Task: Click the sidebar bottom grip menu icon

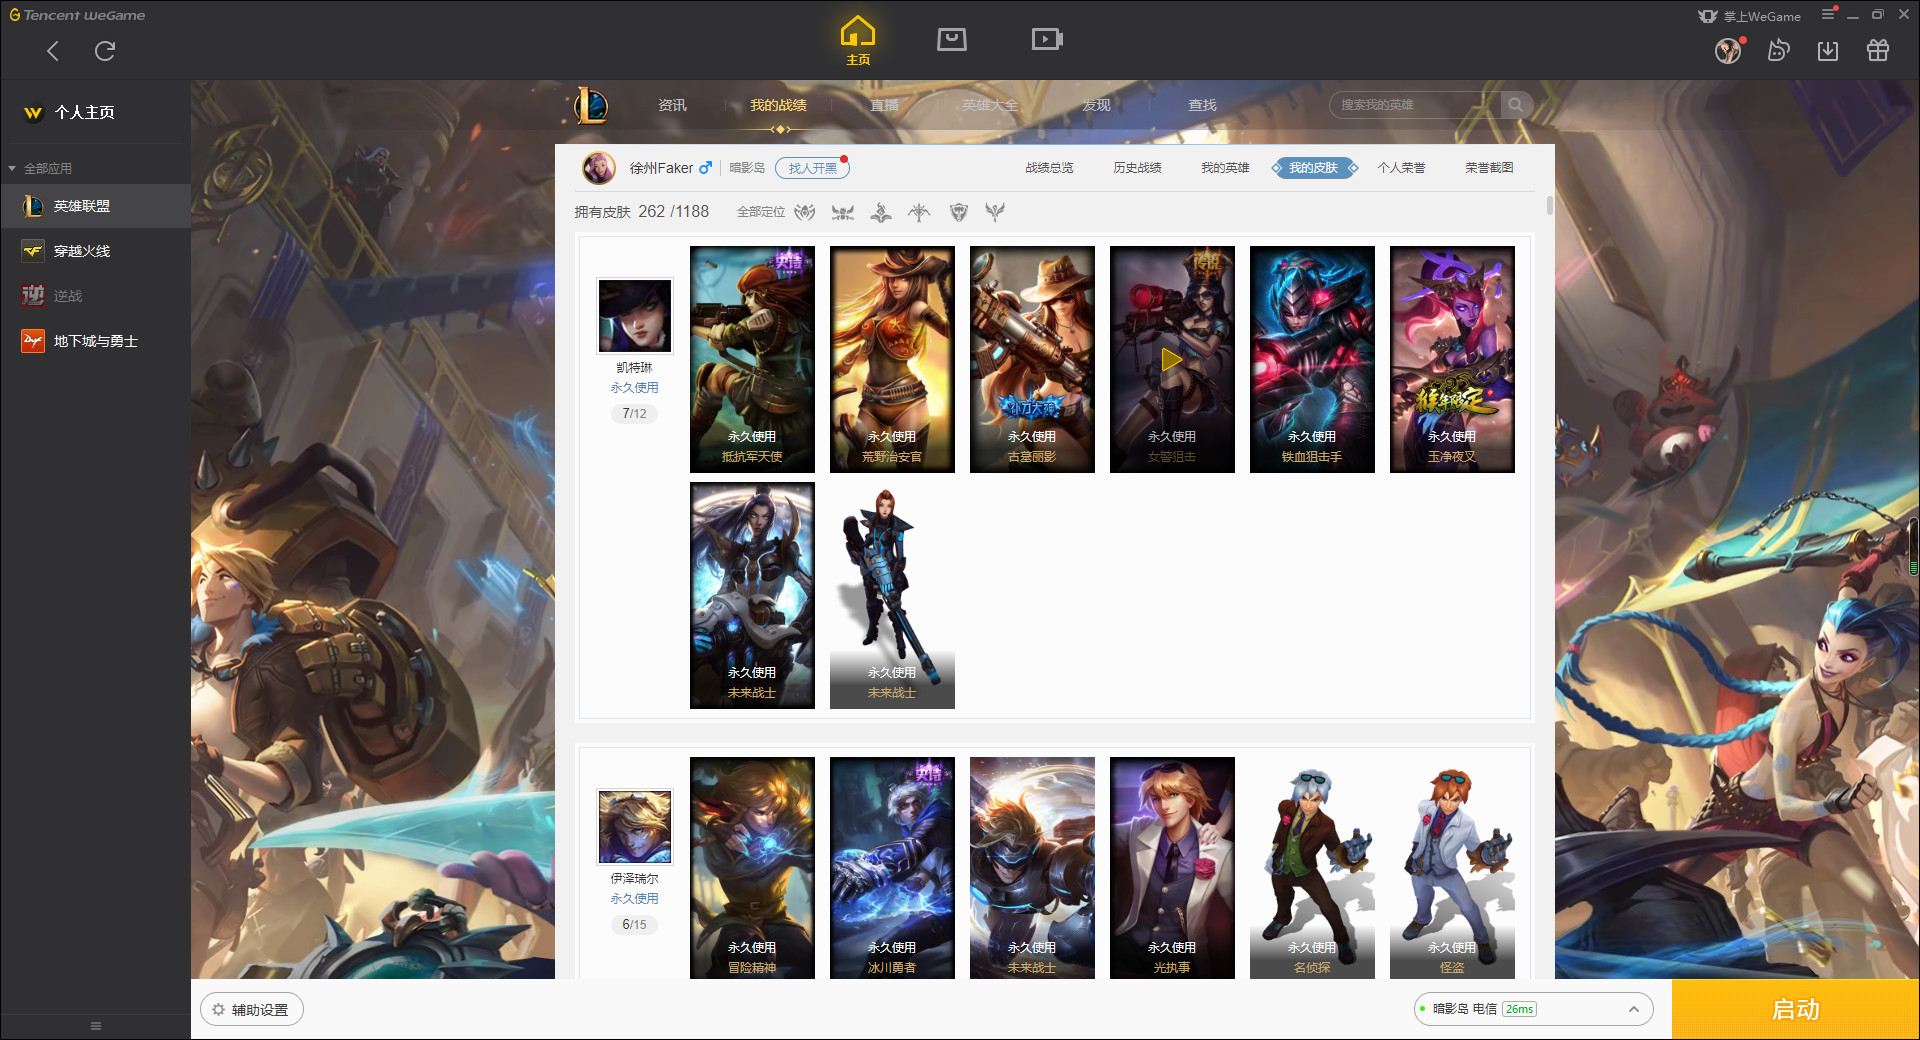Action: pos(96,1026)
